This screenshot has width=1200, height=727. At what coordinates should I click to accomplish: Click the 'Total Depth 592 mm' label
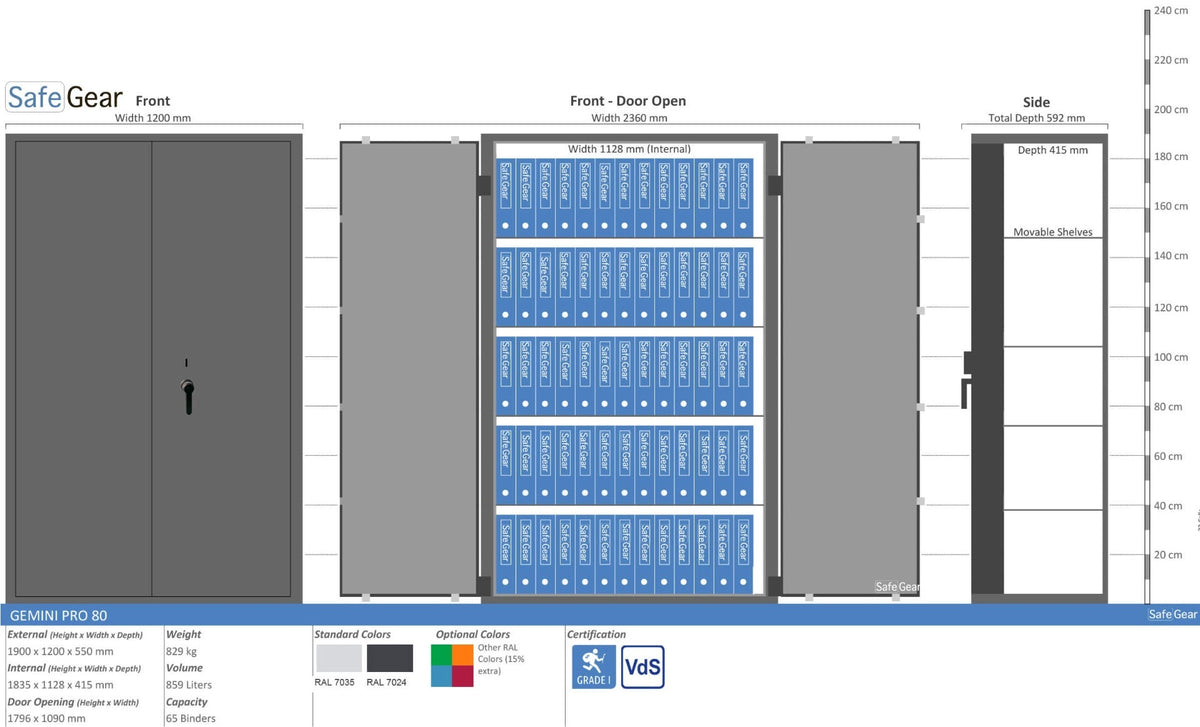click(1036, 118)
